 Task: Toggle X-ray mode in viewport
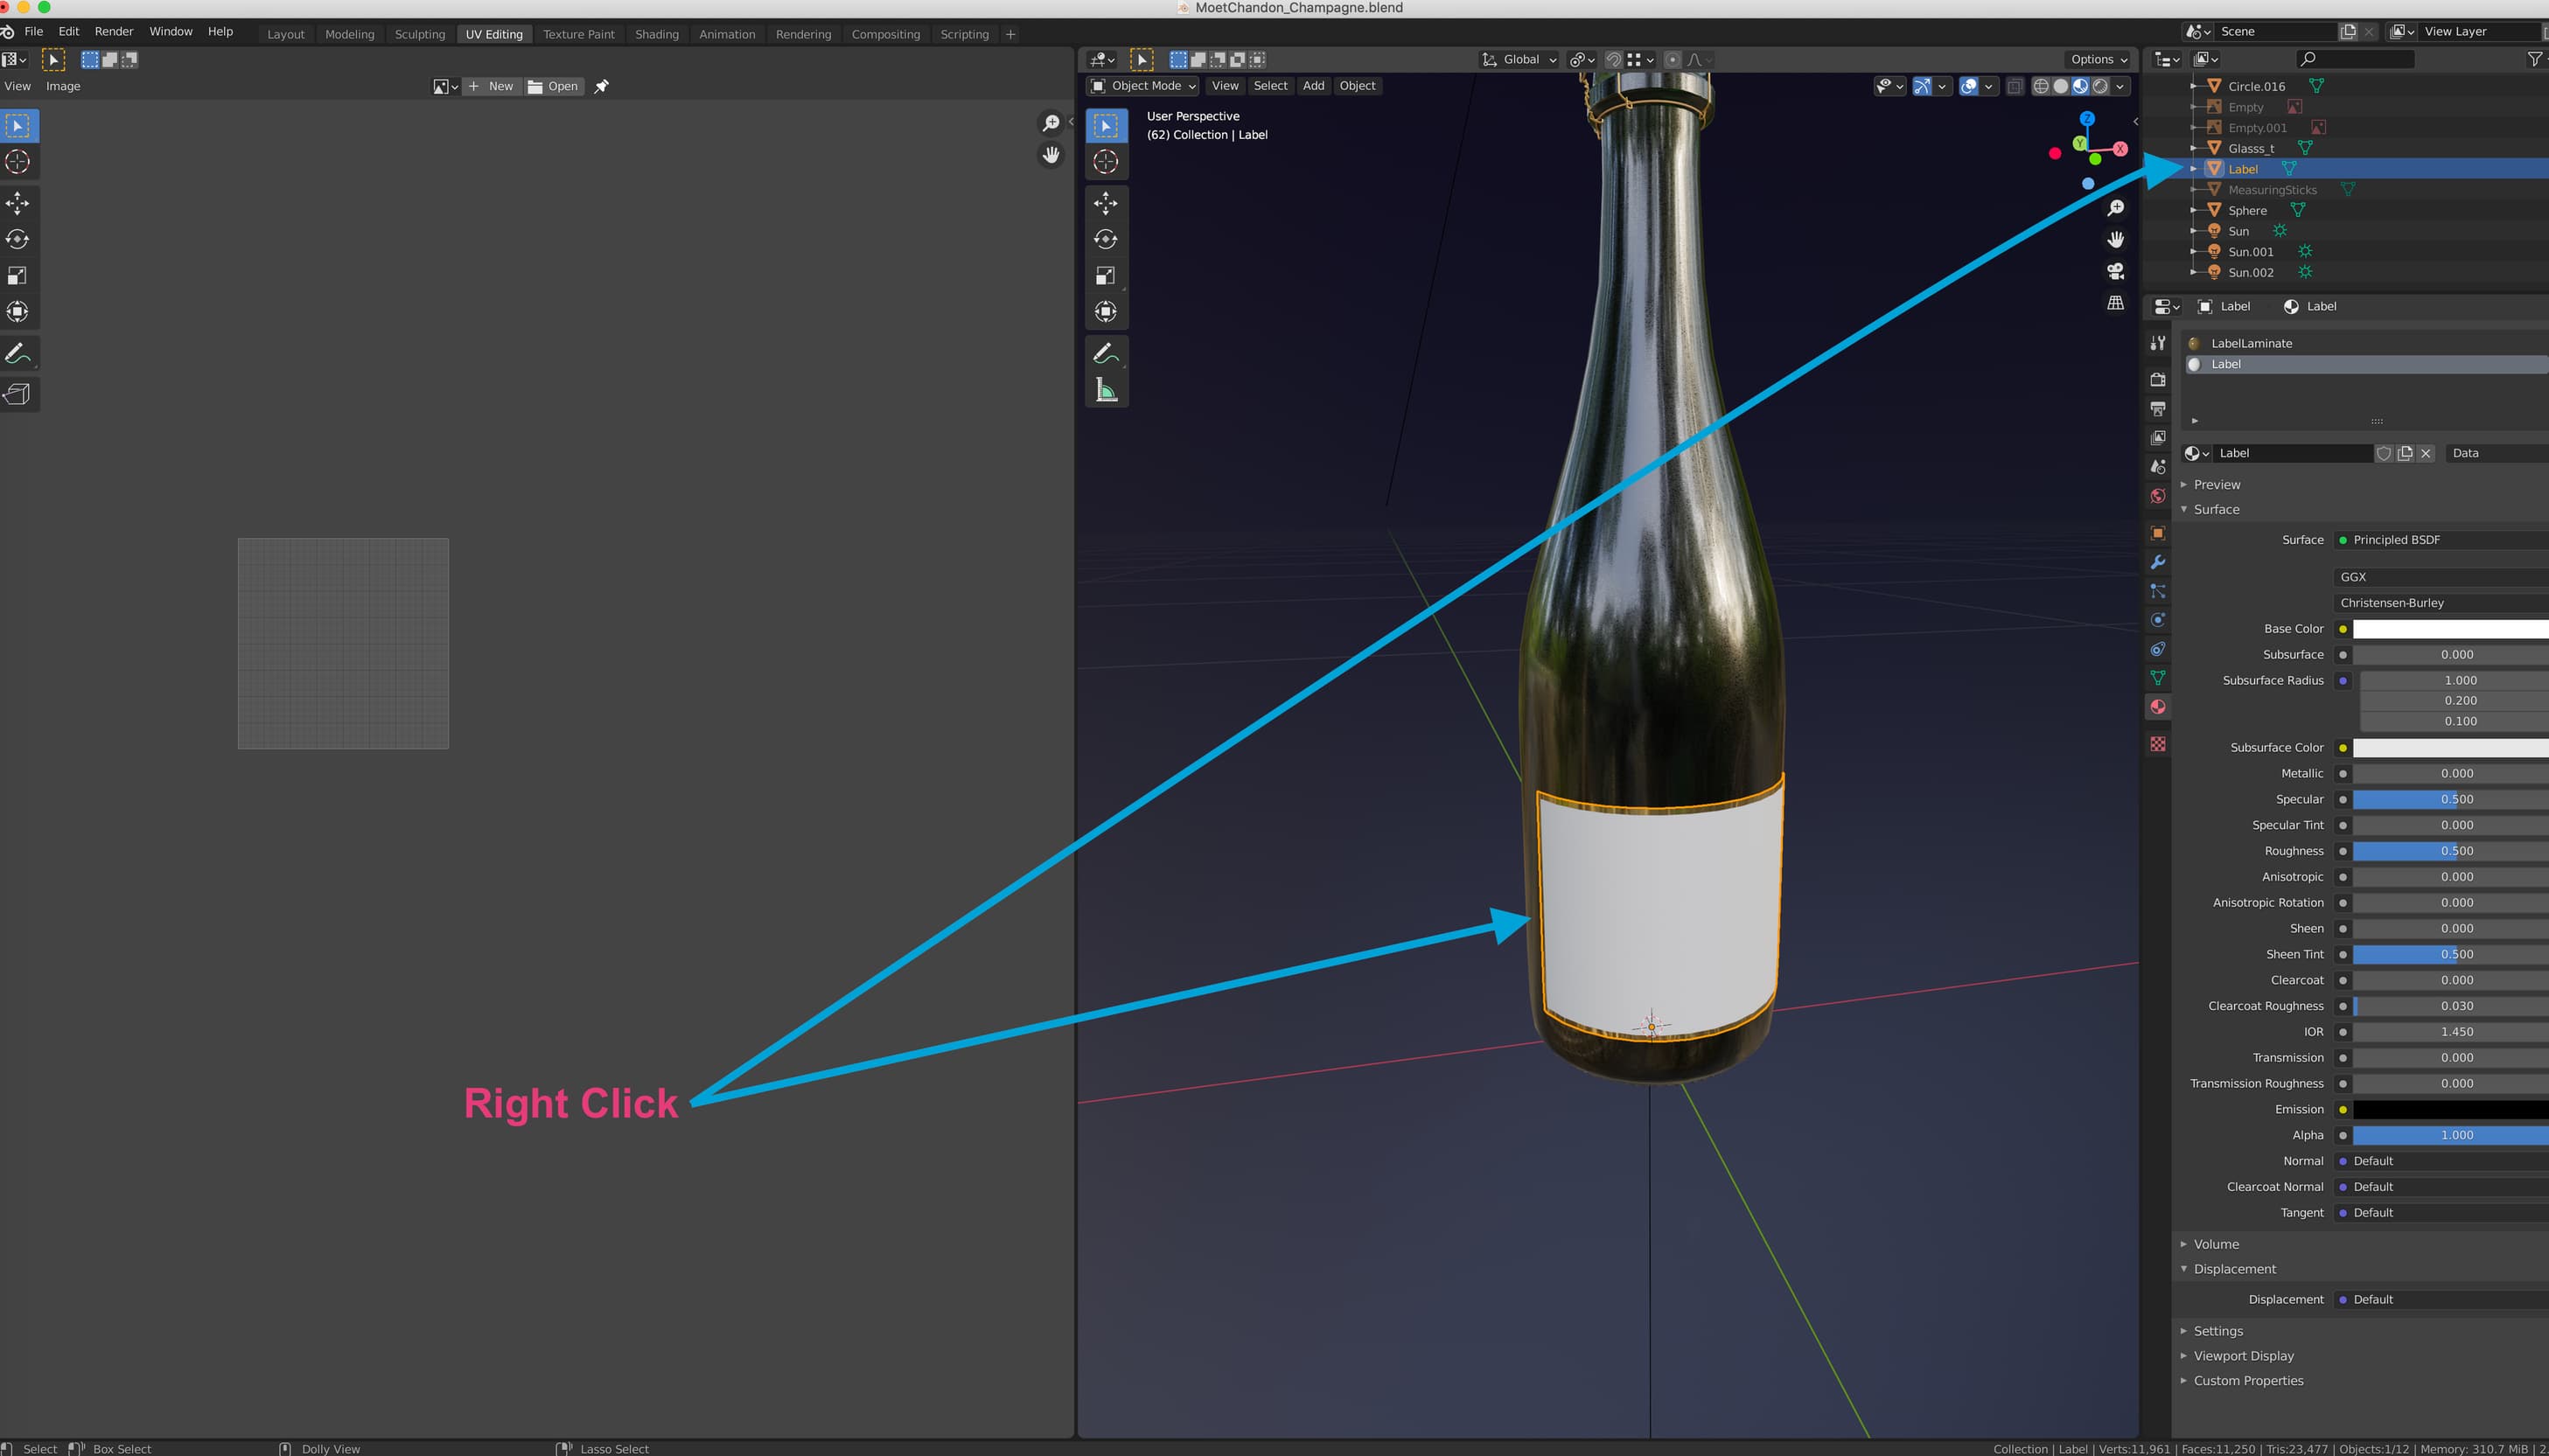[x=2015, y=86]
